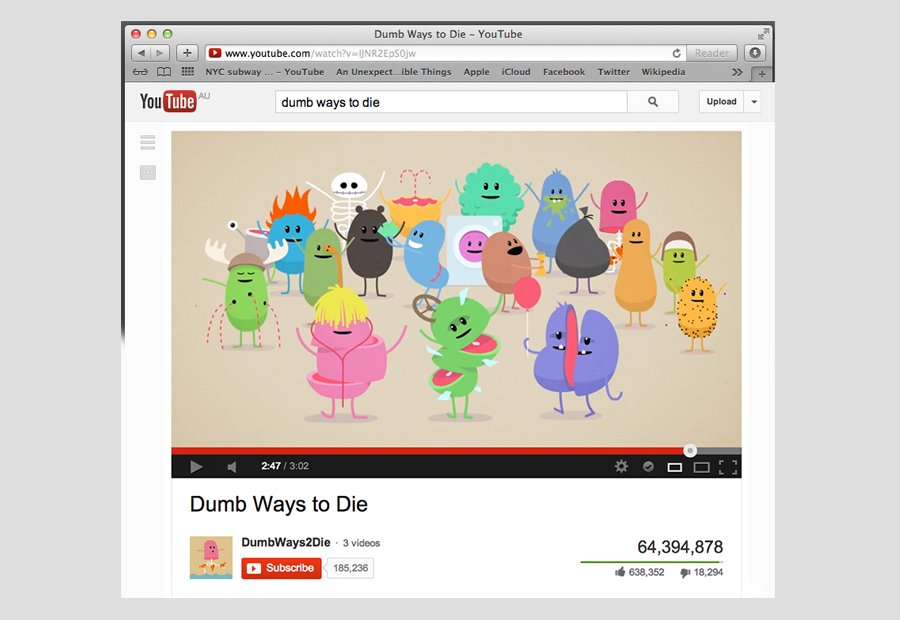Screen dimensions: 900x620
Task: Open the DumbWays2Die channel name link
Action: [286, 542]
